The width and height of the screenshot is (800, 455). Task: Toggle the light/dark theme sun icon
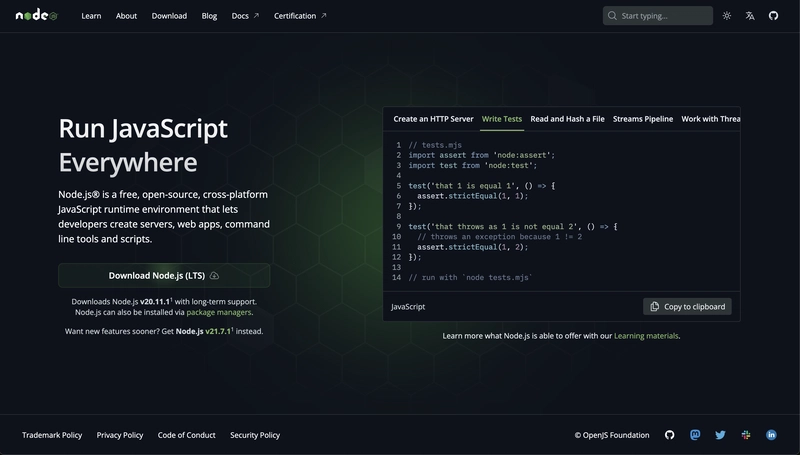(x=727, y=16)
